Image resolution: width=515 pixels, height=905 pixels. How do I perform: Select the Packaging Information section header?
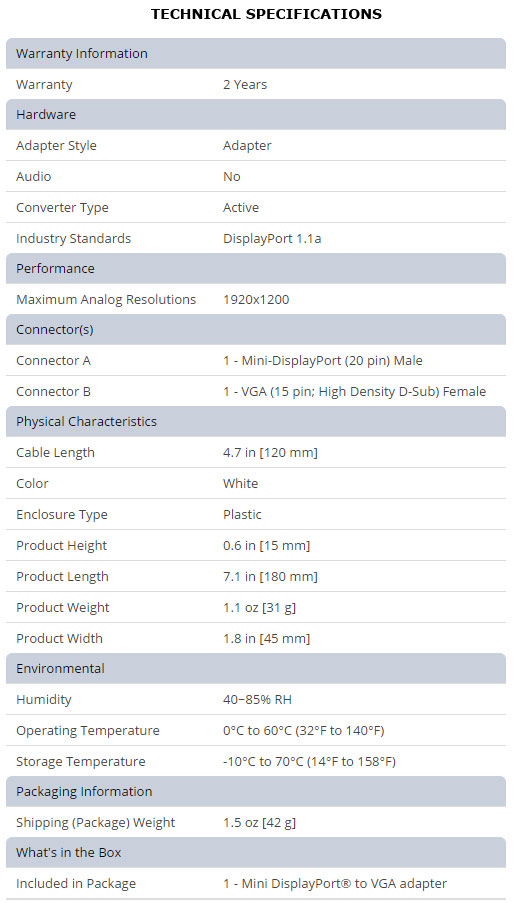(256, 791)
